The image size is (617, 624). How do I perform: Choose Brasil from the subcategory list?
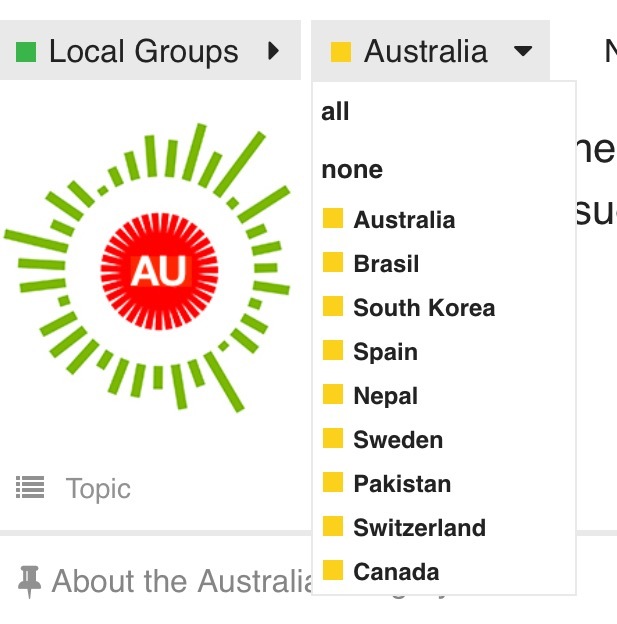(386, 264)
